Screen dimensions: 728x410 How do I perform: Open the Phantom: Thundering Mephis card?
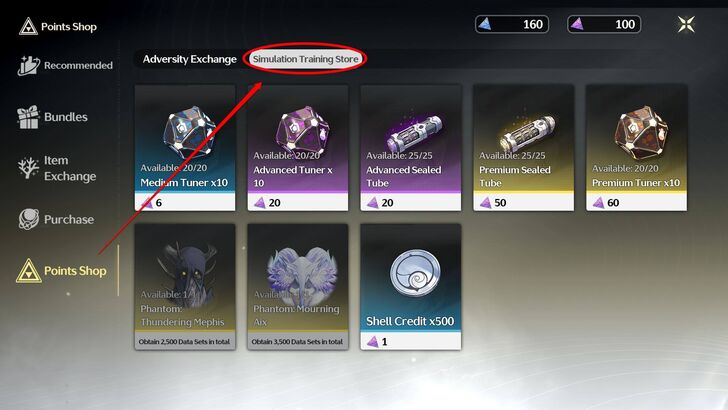[185, 287]
